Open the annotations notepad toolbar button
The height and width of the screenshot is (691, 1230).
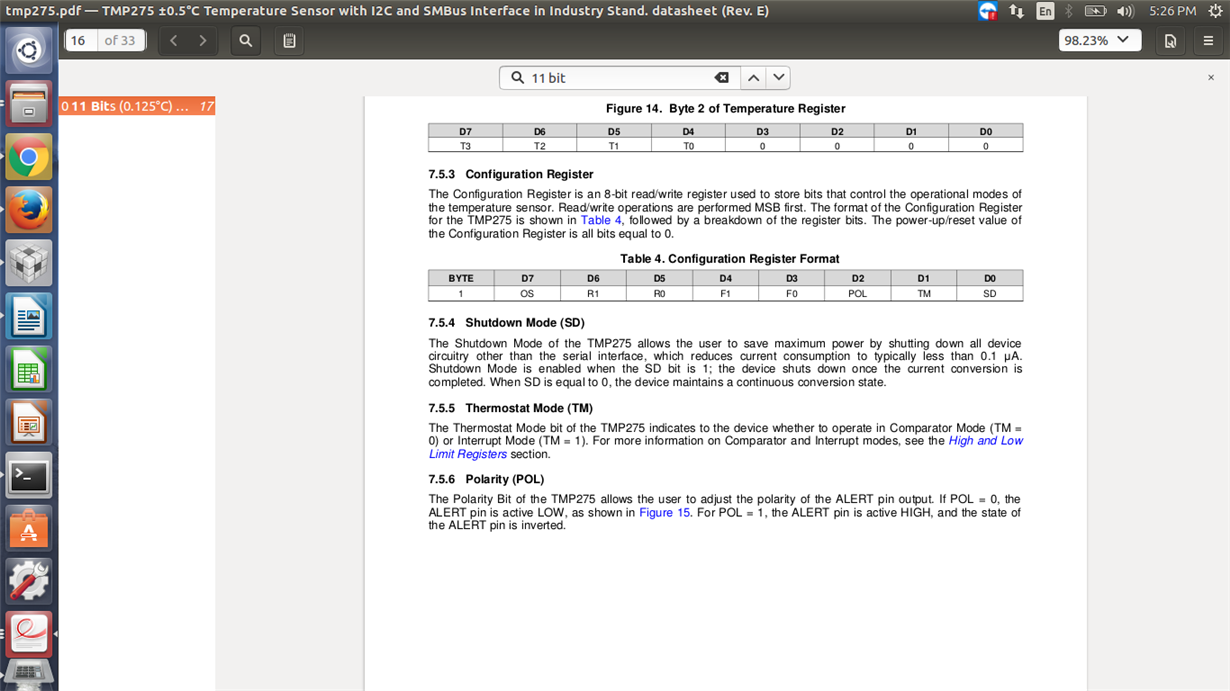coord(289,41)
